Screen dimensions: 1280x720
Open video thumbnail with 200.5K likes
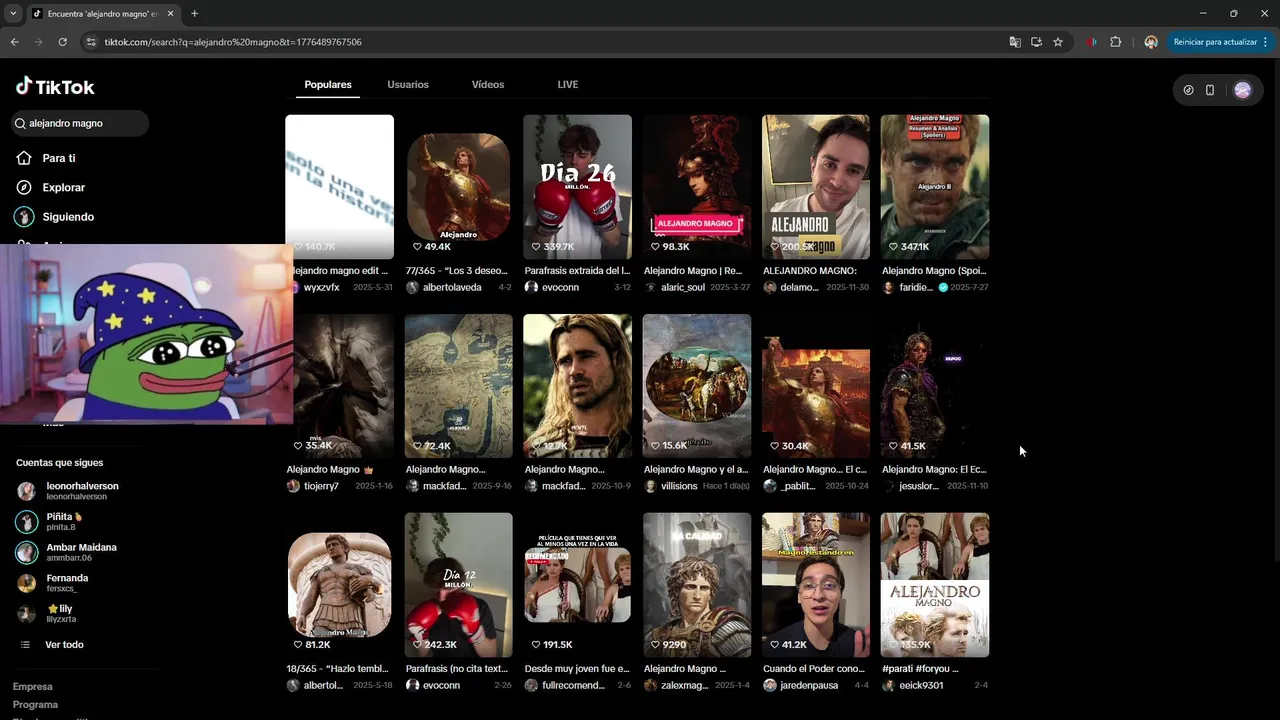[x=815, y=187]
